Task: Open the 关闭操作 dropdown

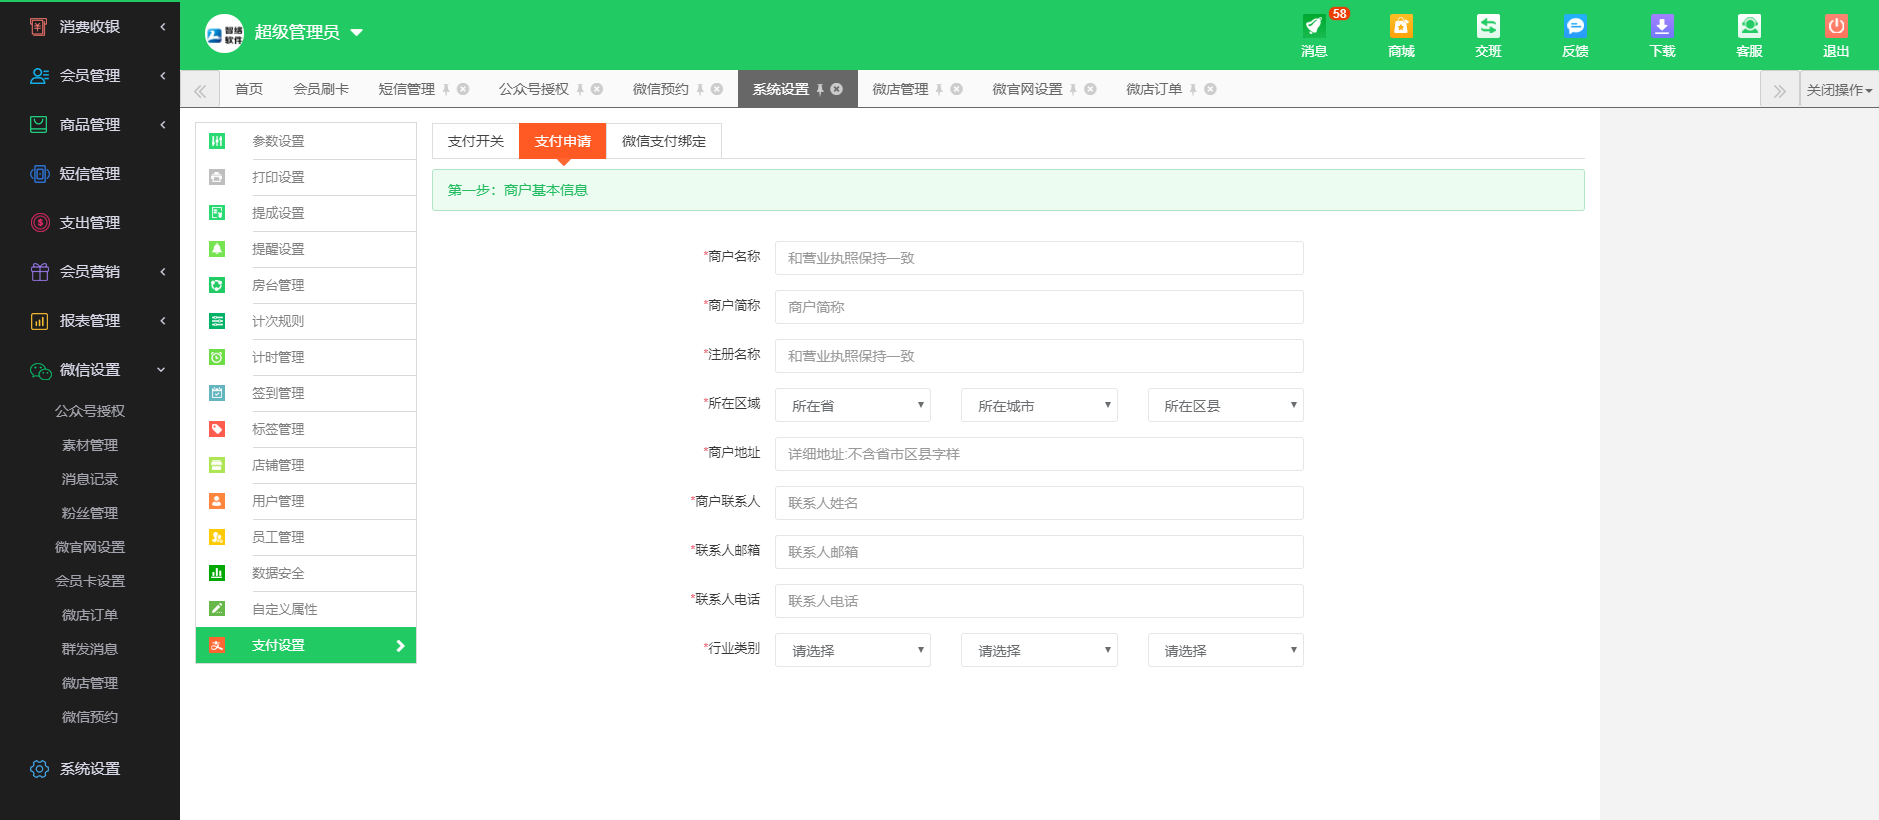Action: (x=1839, y=90)
